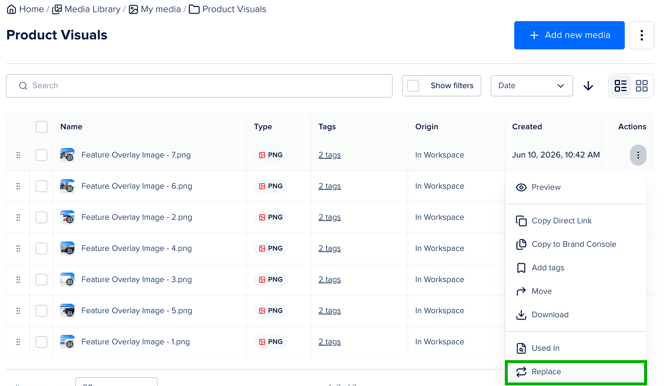This screenshot has height=386, width=670.
Task: Toggle the Show filters checkbox
Action: click(x=413, y=85)
